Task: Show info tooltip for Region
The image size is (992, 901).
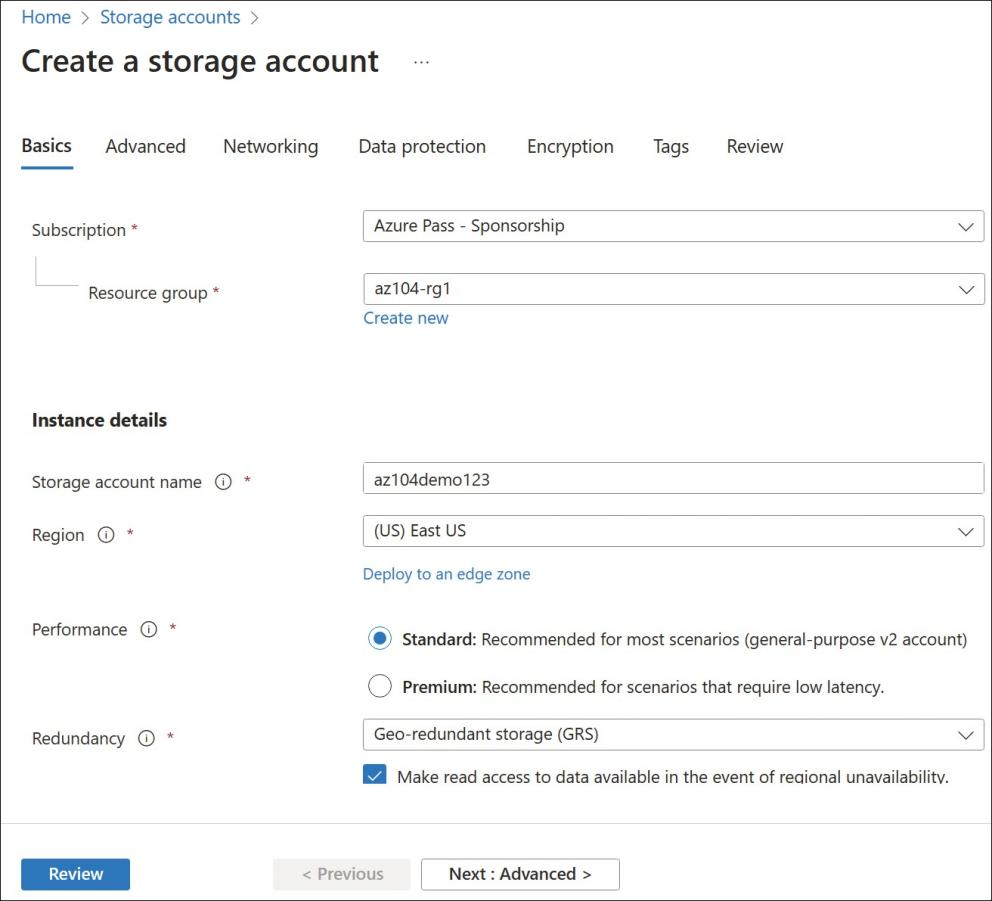Action: [106, 535]
